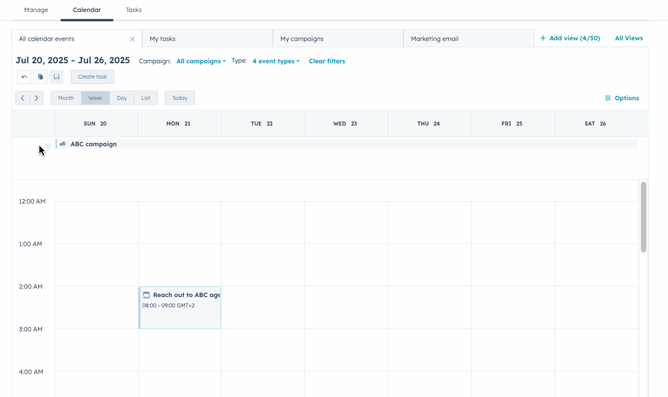Click the TUE 22 column header
The width and height of the screenshot is (668, 397).
tap(262, 124)
